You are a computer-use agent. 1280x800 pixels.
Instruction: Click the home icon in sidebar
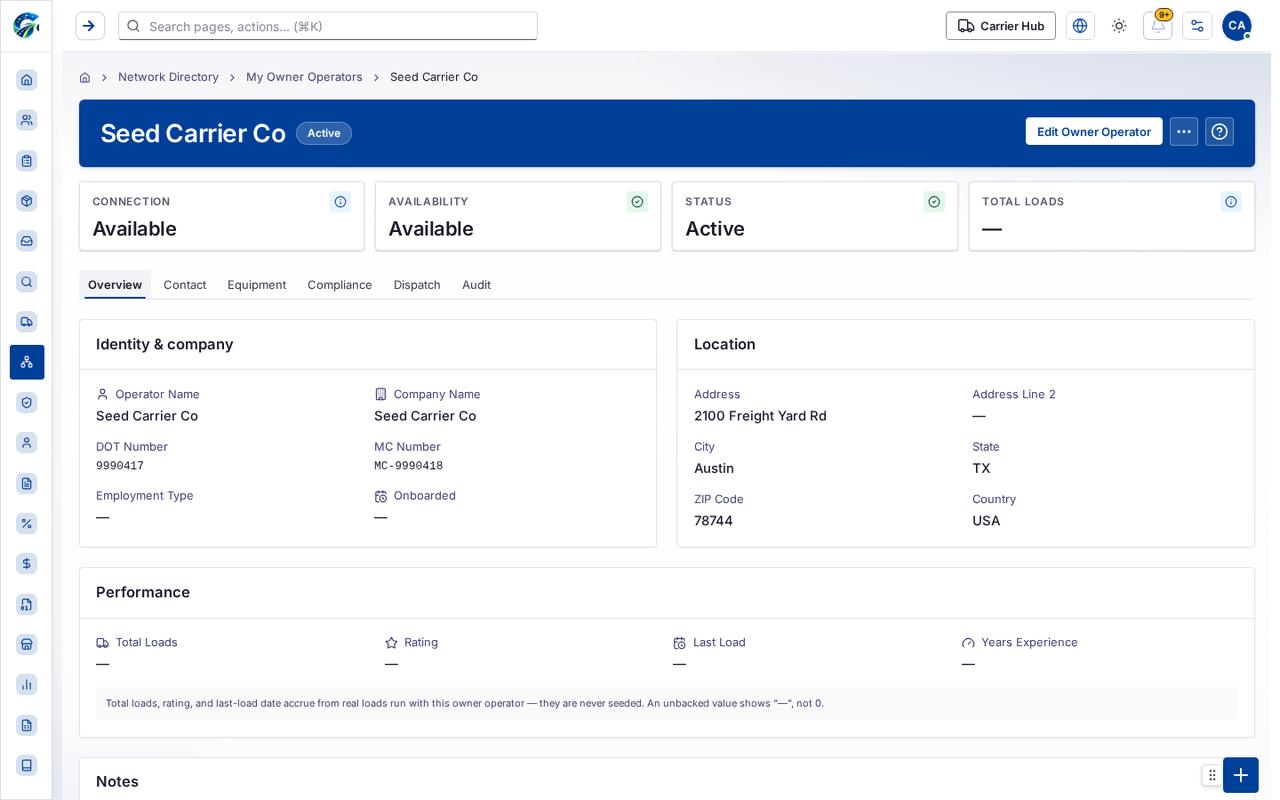pos(27,80)
